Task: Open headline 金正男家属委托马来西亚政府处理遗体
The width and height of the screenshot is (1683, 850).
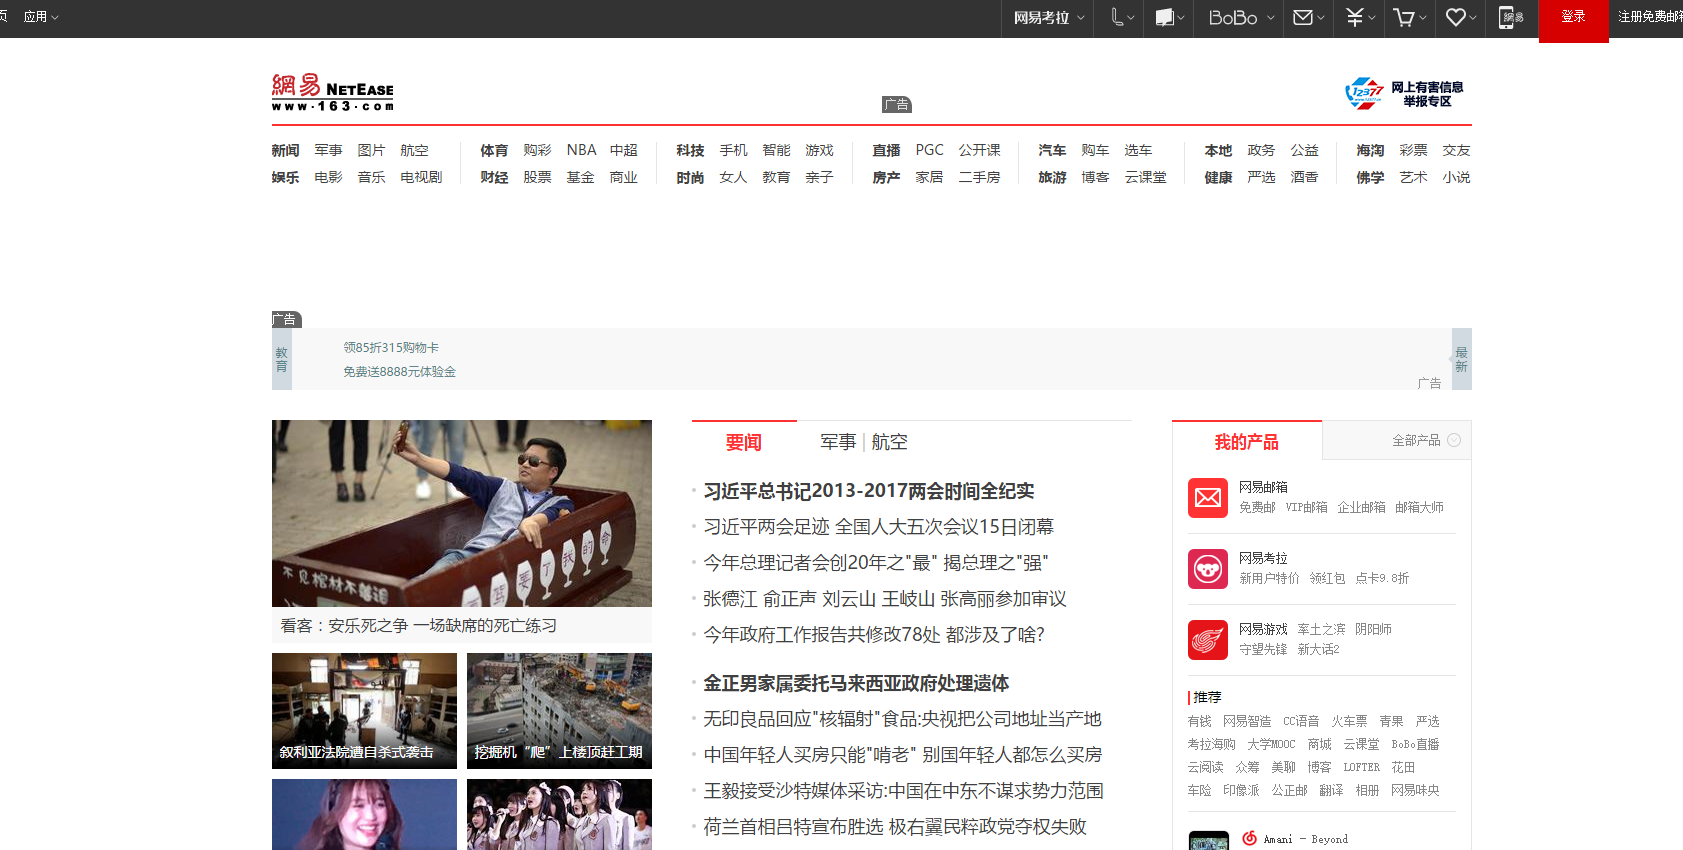Action: [x=856, y=683]
